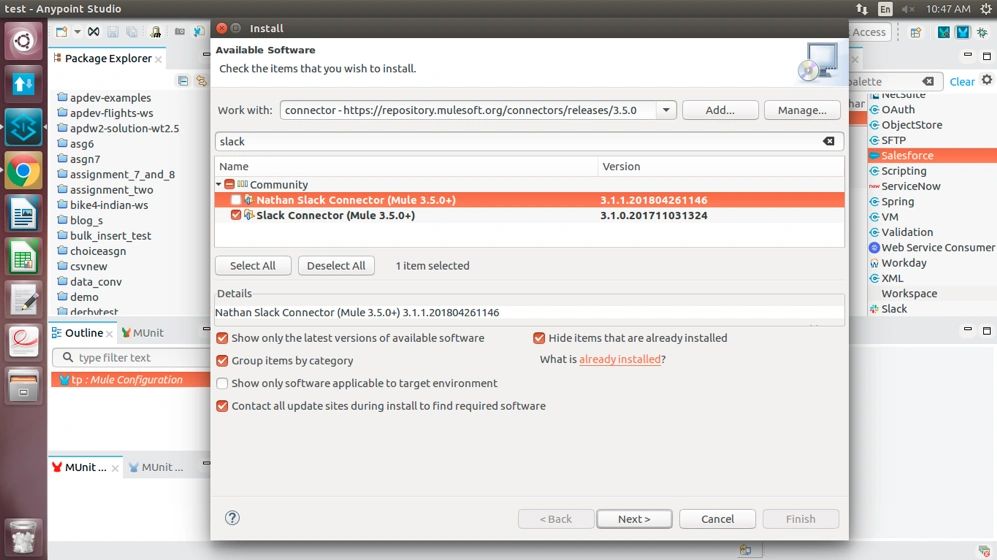Image resolution: width=997 pixels, height=560 pixels.
Task: Collapse the Community category tree arrow
Action: click(x=219, y=184)
